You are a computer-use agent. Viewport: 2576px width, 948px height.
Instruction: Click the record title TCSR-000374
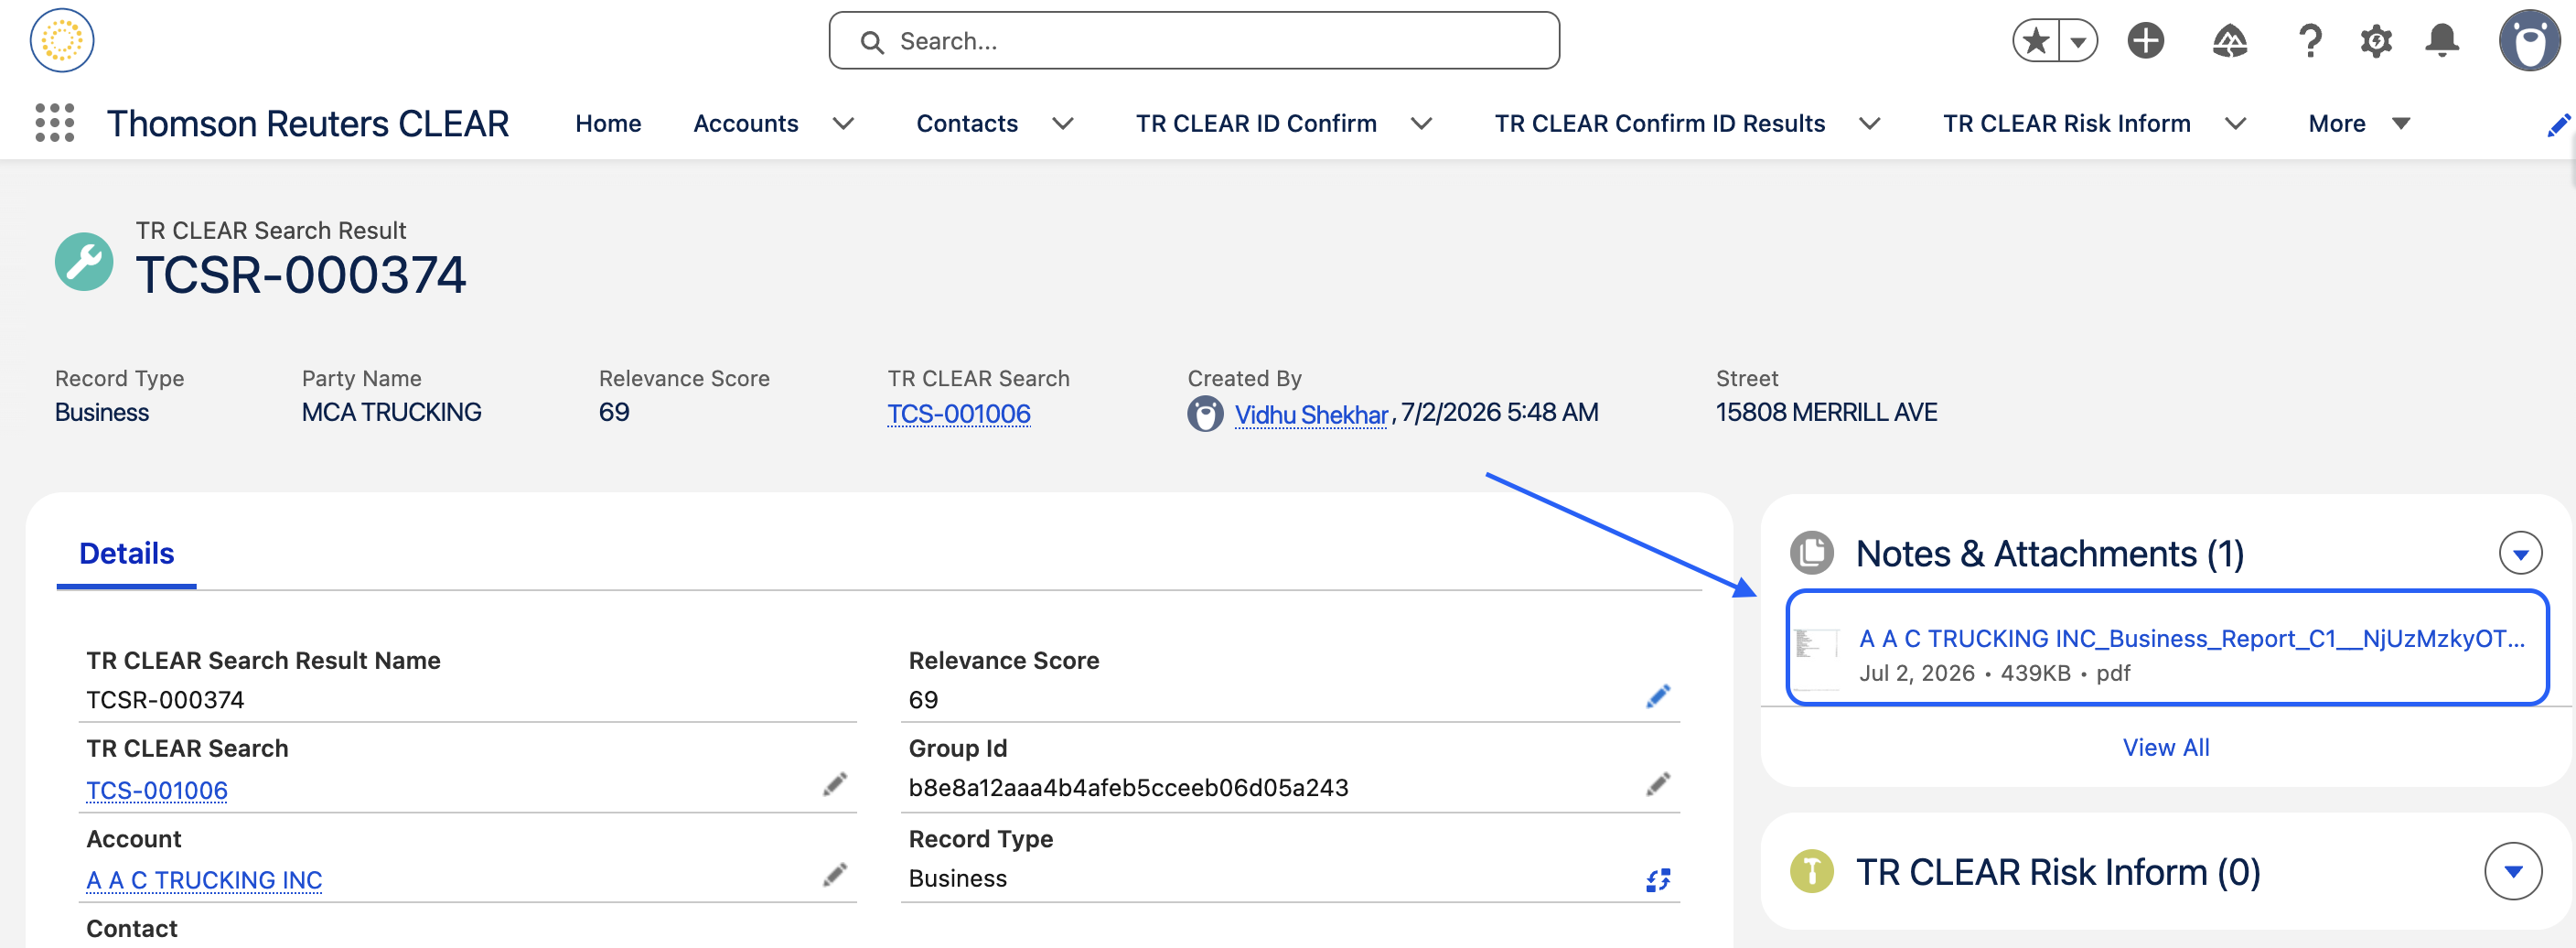(x=301, y=275)
